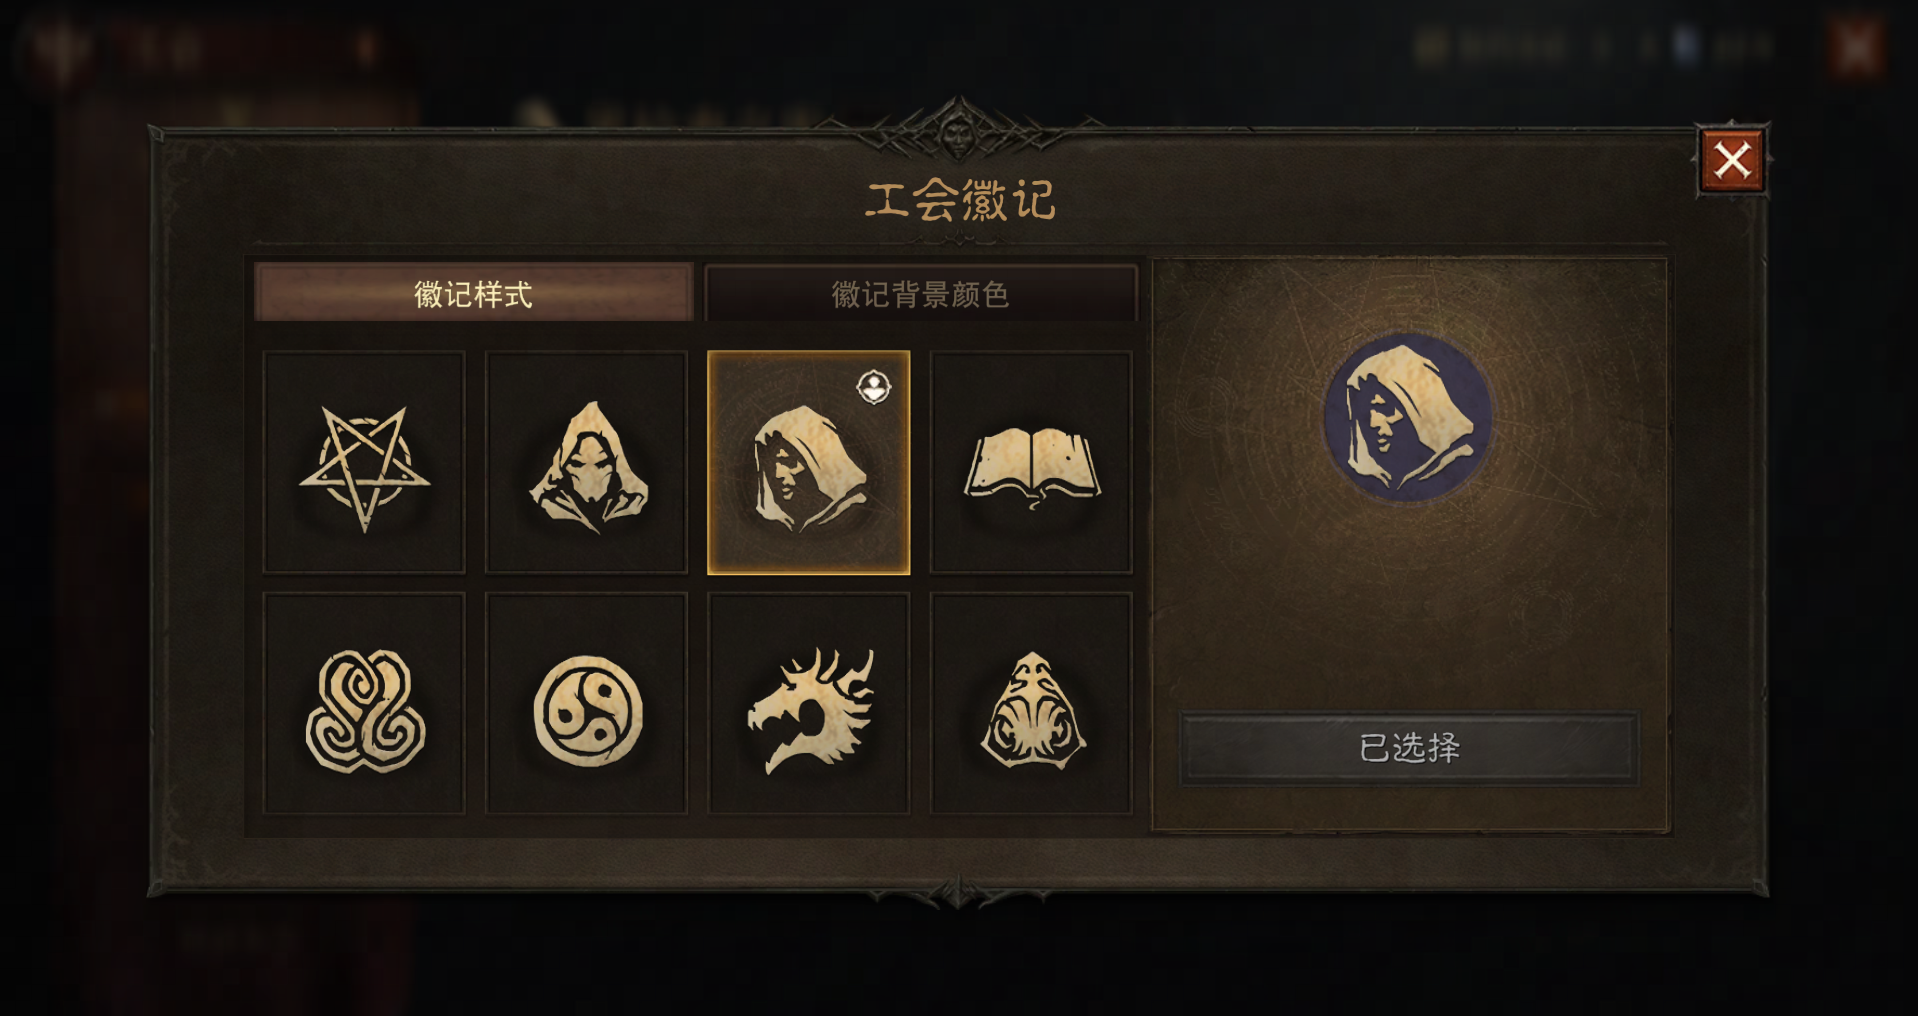This screenshot has width=1918, height=1016.
Task: Choose the triskelion circle emblem
Action: [x=586, y=703]
